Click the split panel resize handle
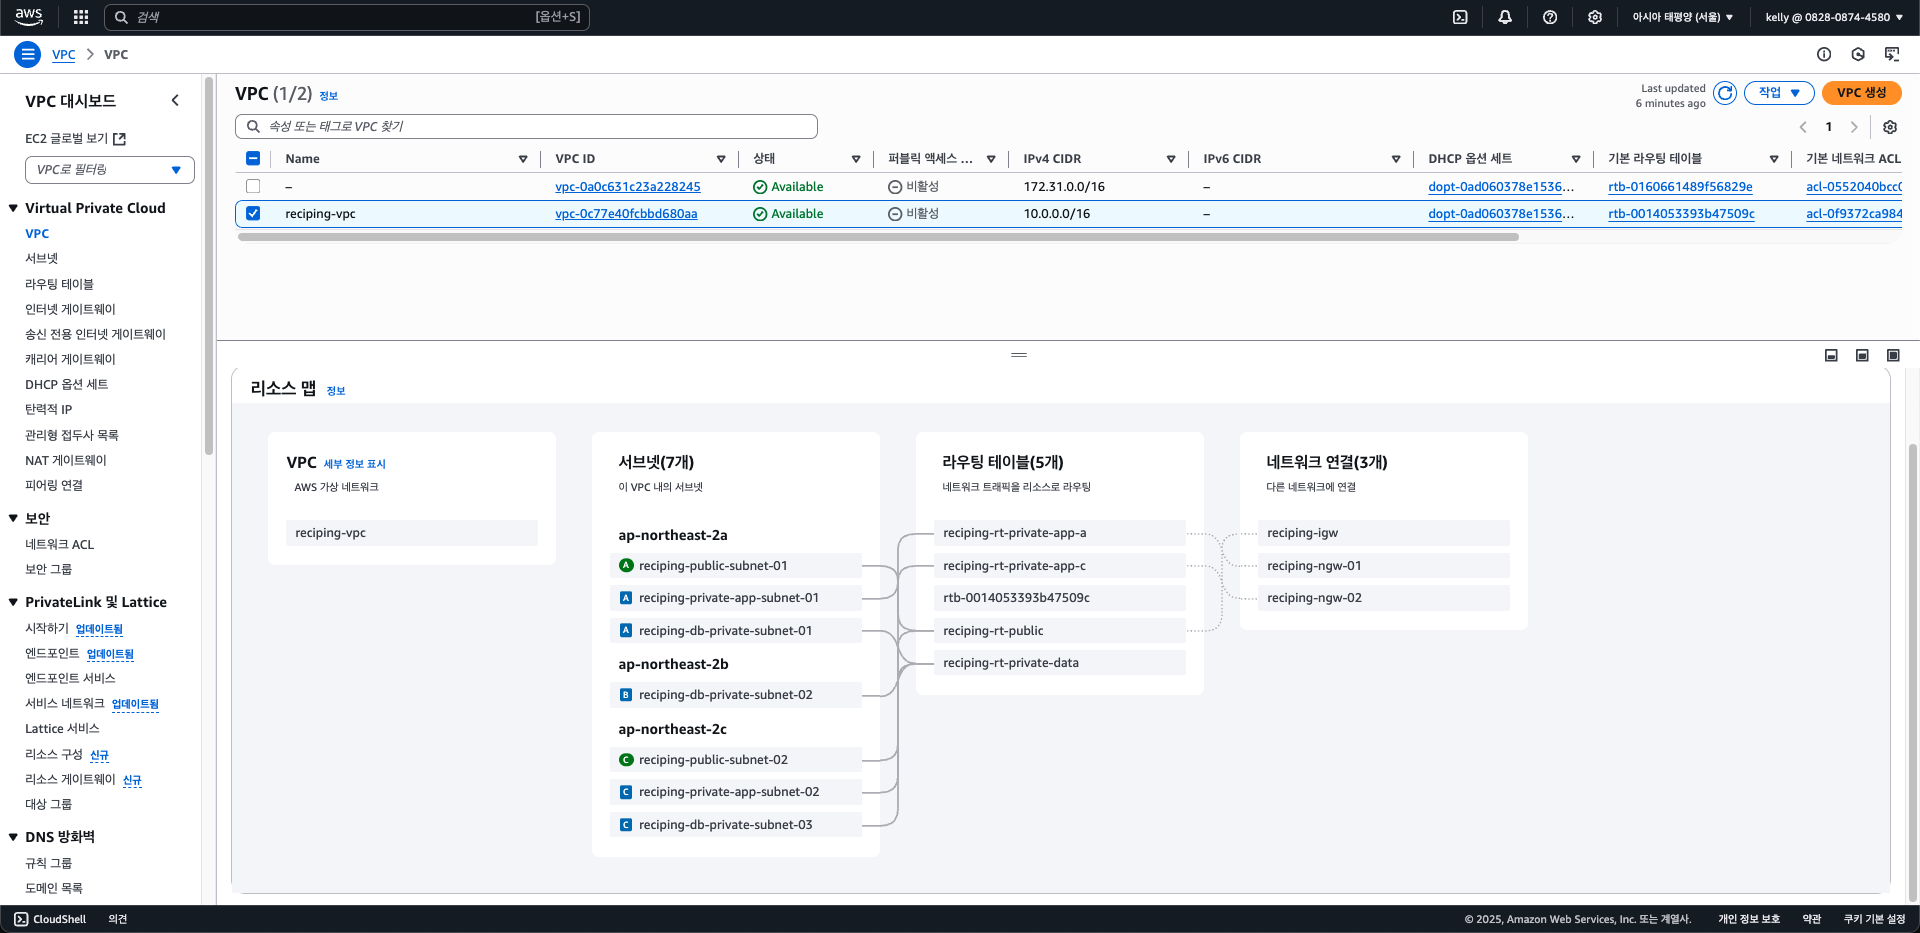Image resolution: width=1920 pixels, height=933 pixels. point(1019,355)
